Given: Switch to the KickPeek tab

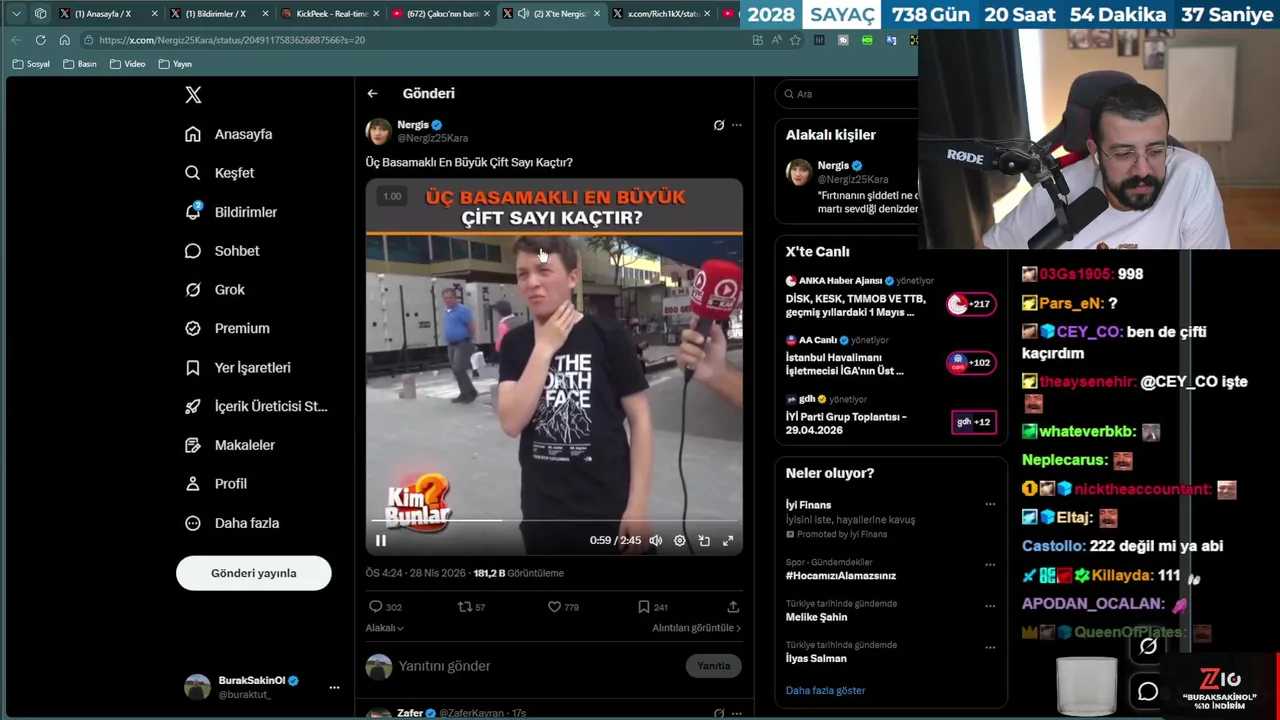Looking at the screenshot, I should (329, 14).
